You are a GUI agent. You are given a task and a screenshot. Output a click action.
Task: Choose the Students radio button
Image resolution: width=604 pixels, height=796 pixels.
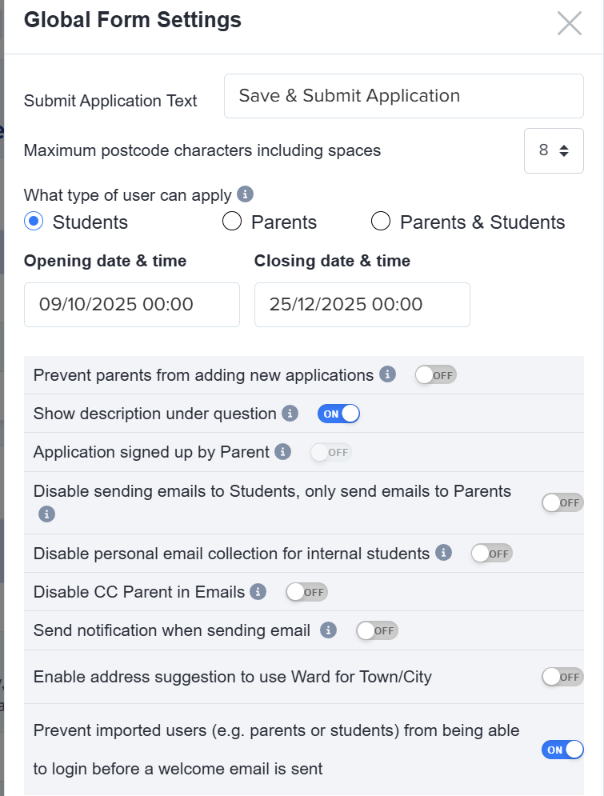[33, 222]
